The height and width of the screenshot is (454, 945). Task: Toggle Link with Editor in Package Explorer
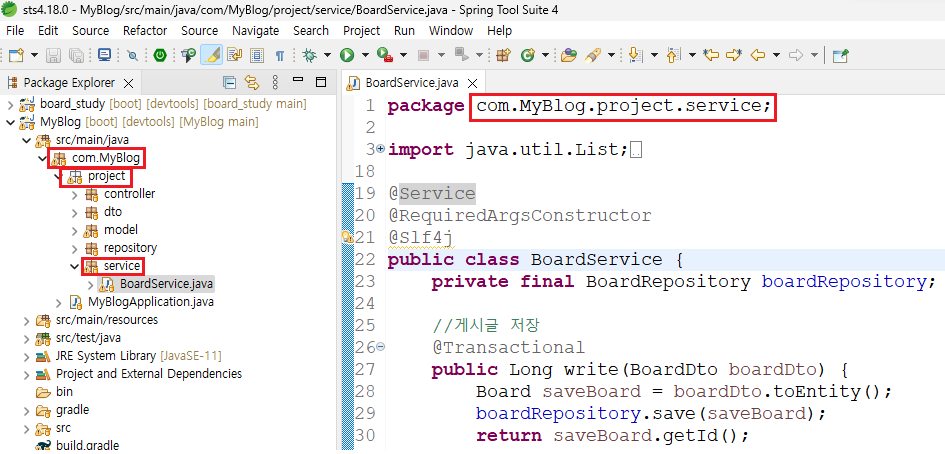coord(251,83)
